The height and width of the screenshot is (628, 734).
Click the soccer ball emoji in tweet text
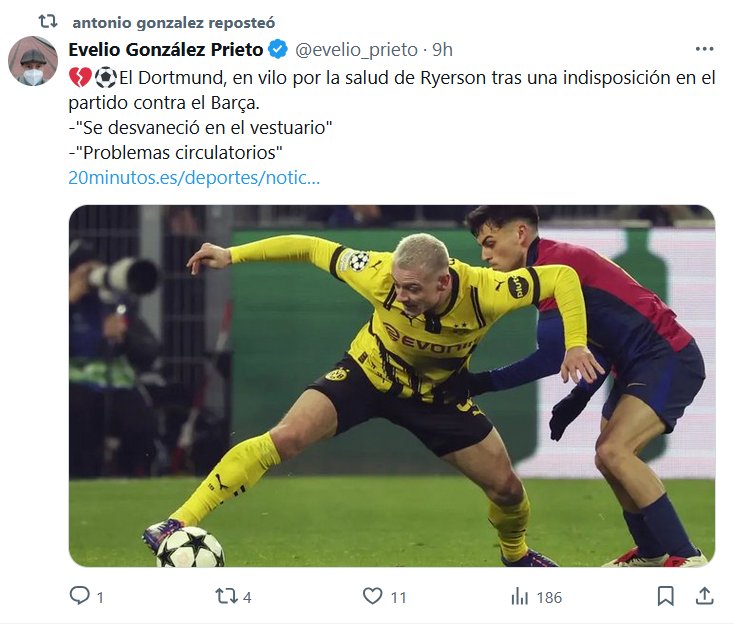coord(105,78)
